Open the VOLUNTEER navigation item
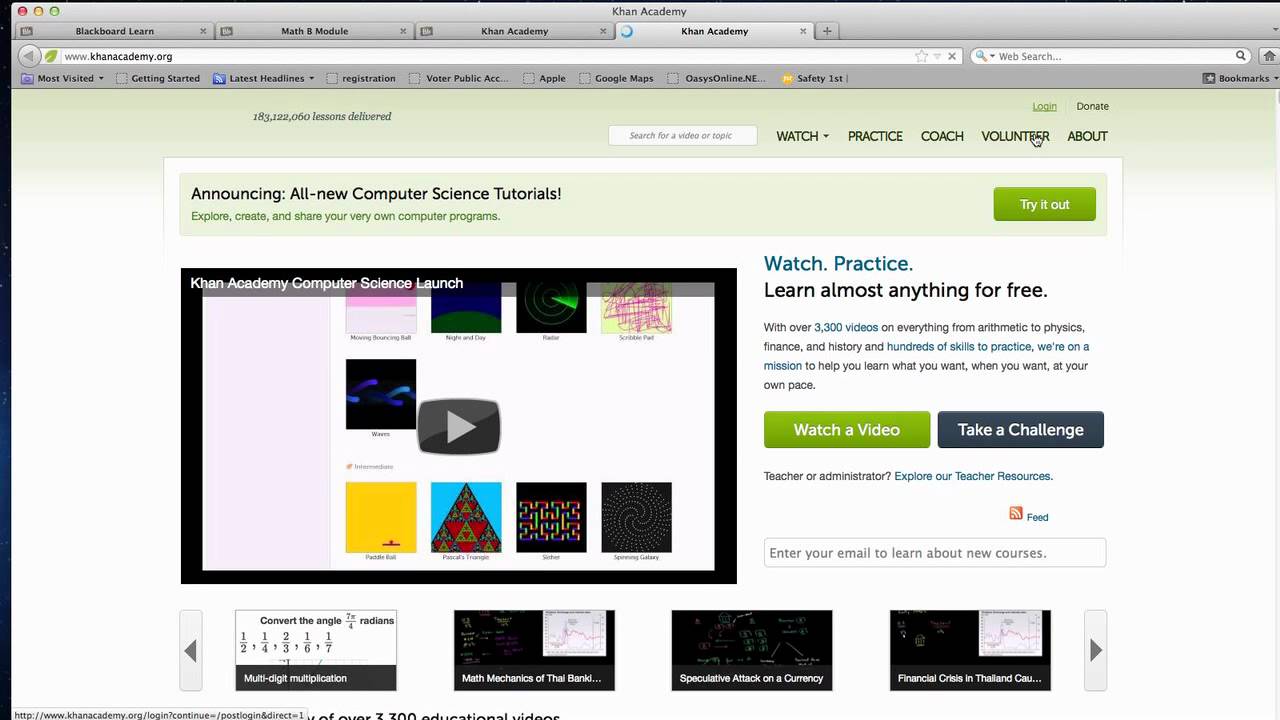The image size is (1280, 720). (x=1015, y=136)
